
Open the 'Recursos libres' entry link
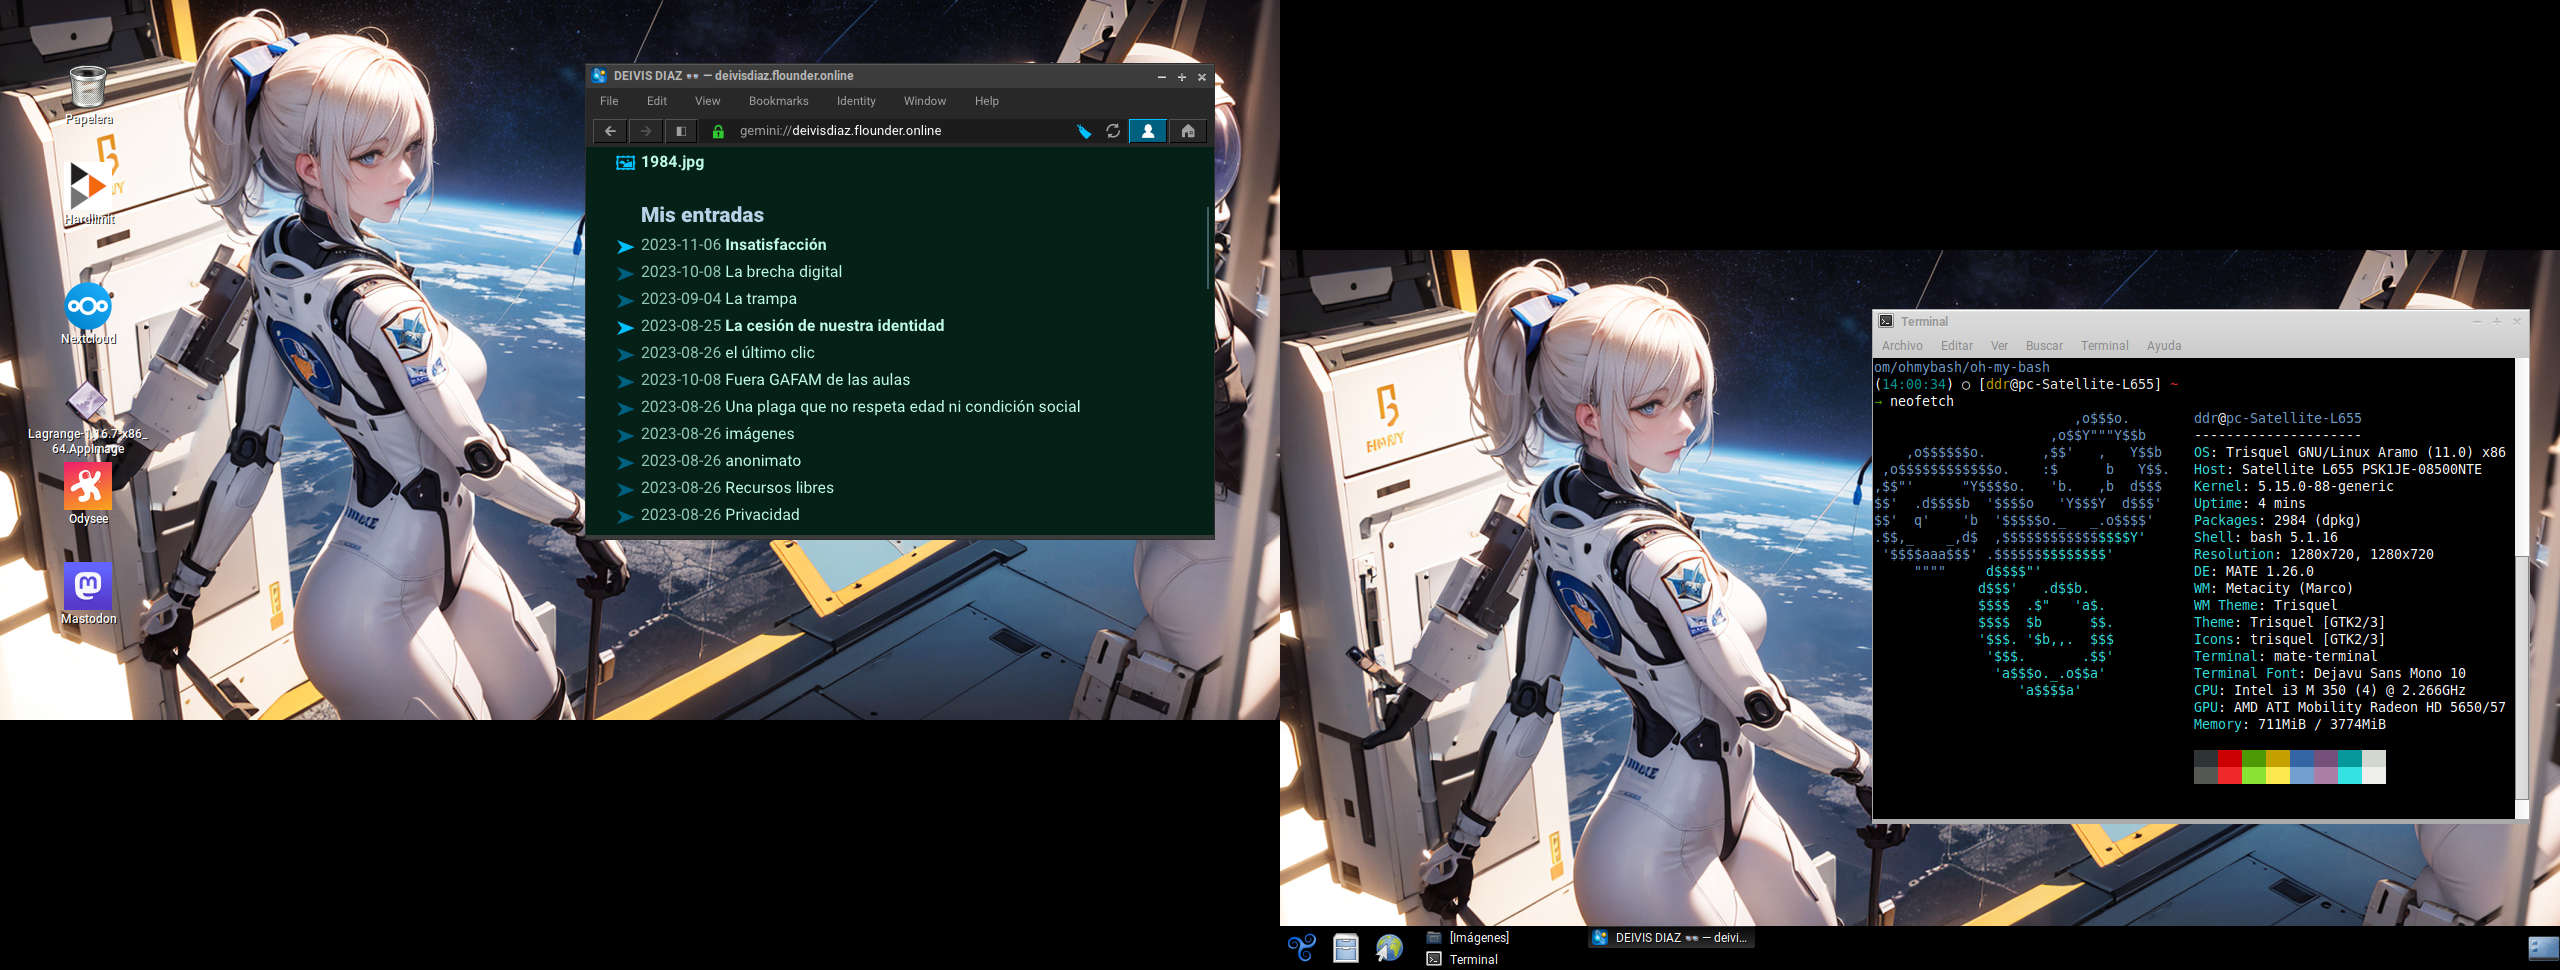point(779,488)
